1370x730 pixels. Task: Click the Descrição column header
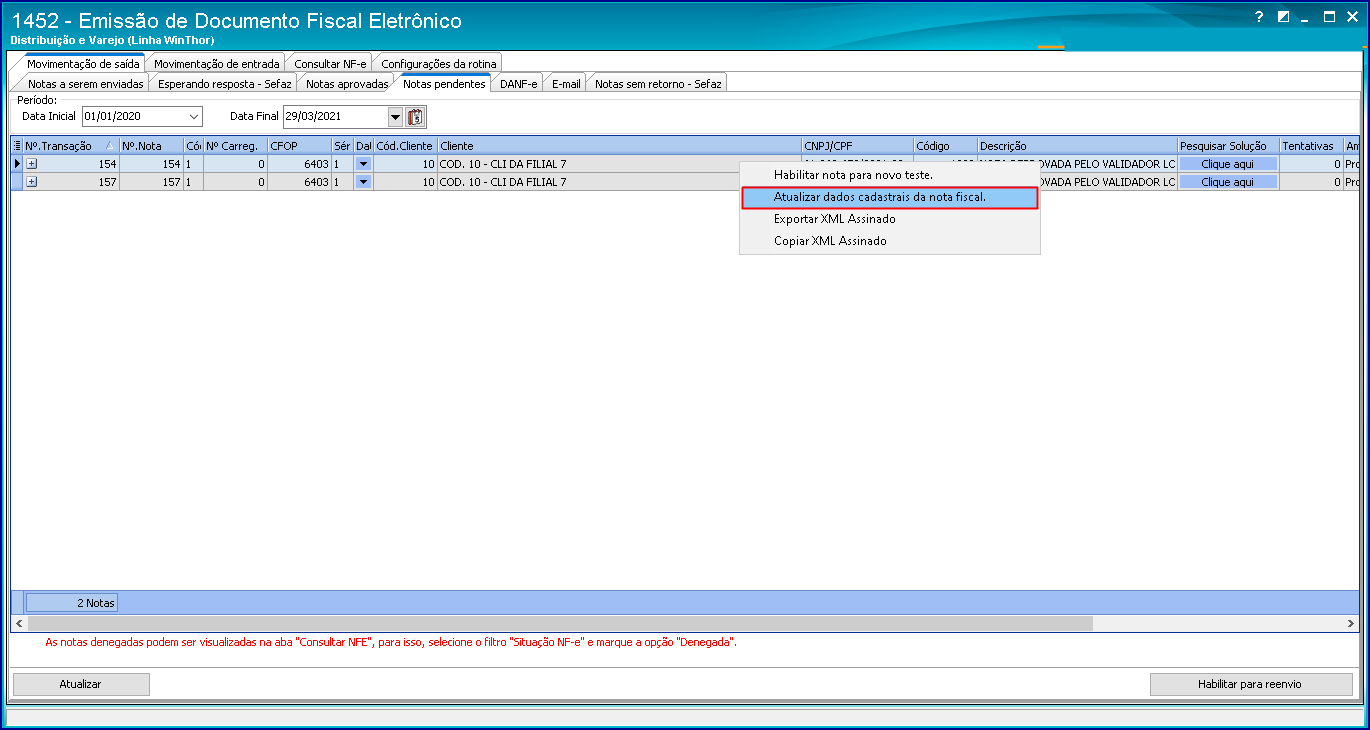pos(1077,146)
